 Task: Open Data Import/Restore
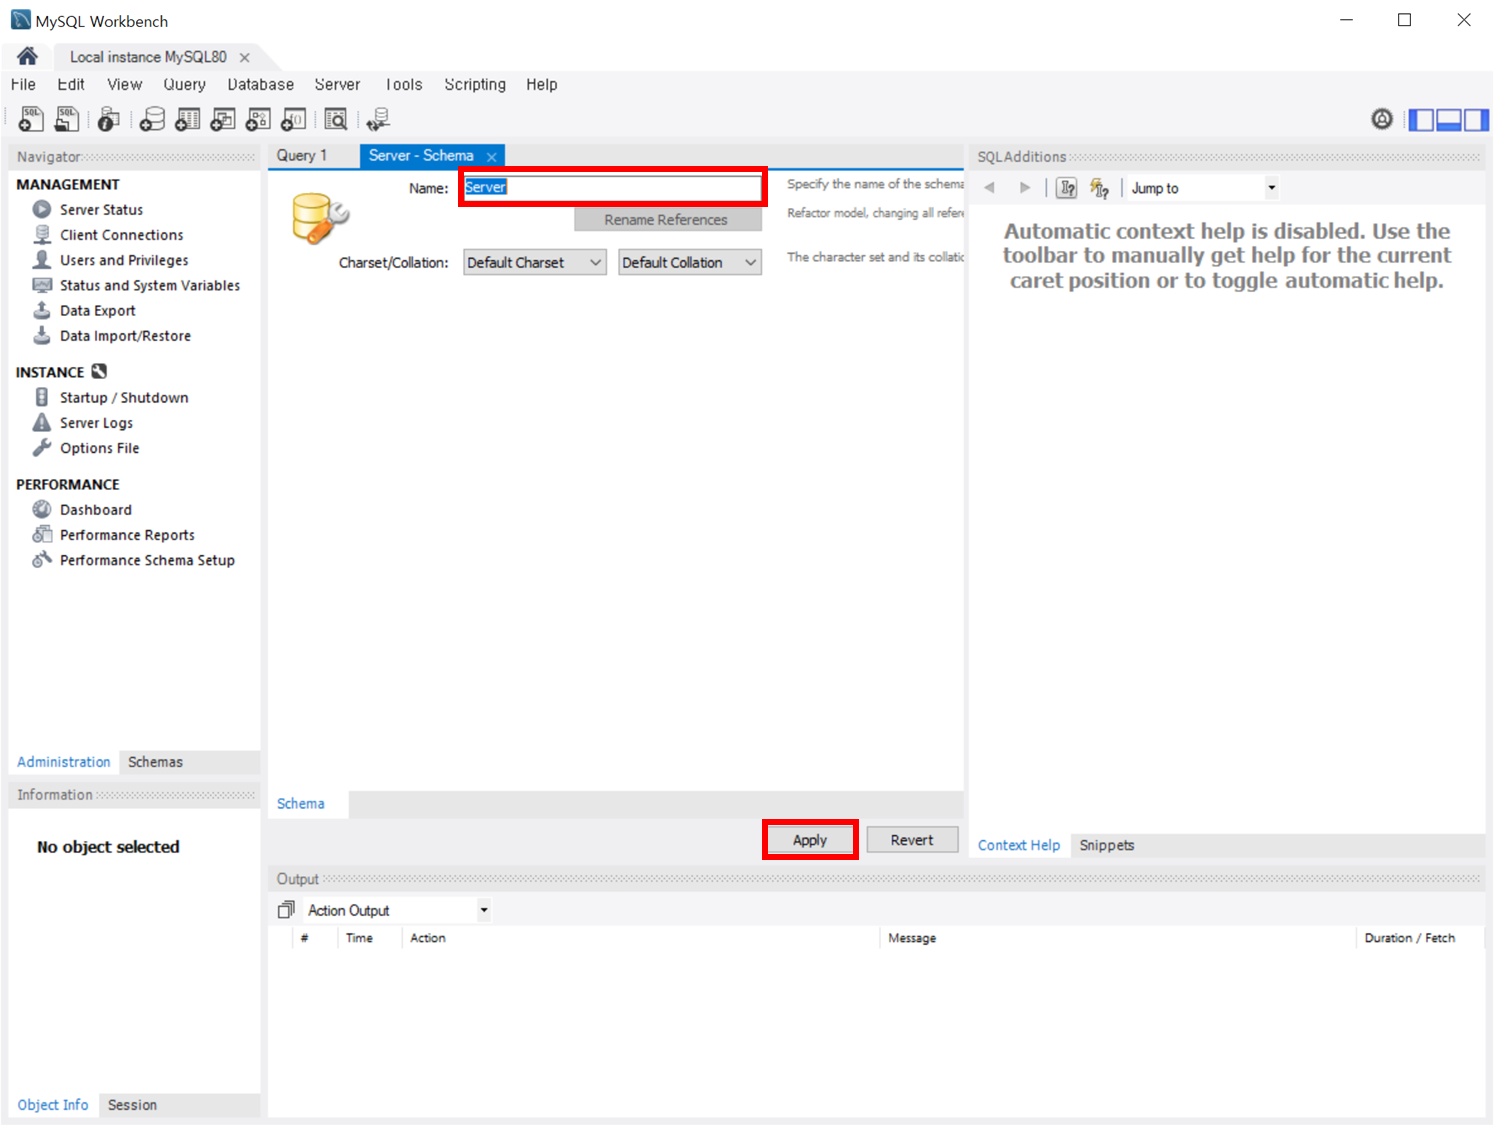point(125,336)
